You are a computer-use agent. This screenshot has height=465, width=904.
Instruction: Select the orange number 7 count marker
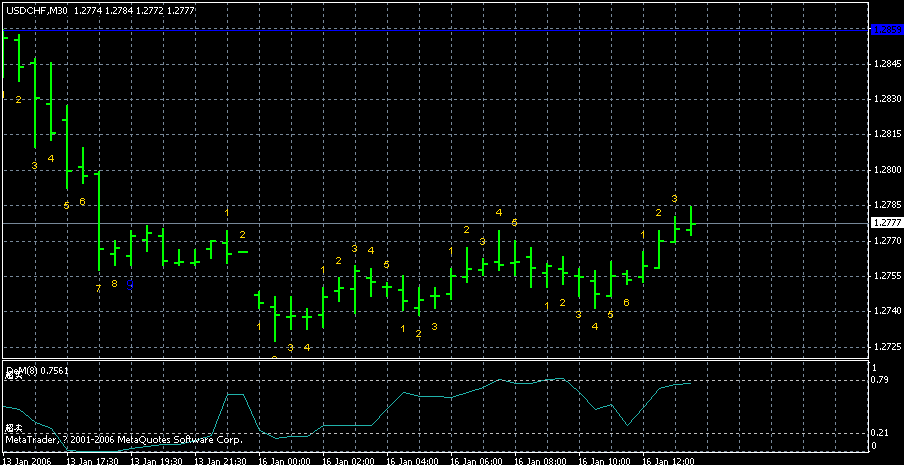pyautogui.click(x=98, y=289)
